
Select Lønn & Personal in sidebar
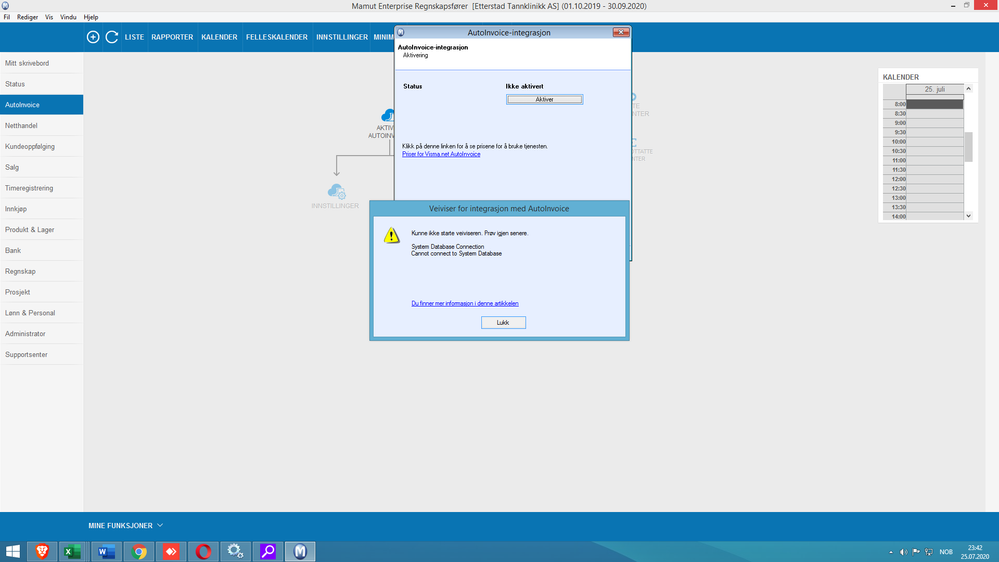coord(41,313)
